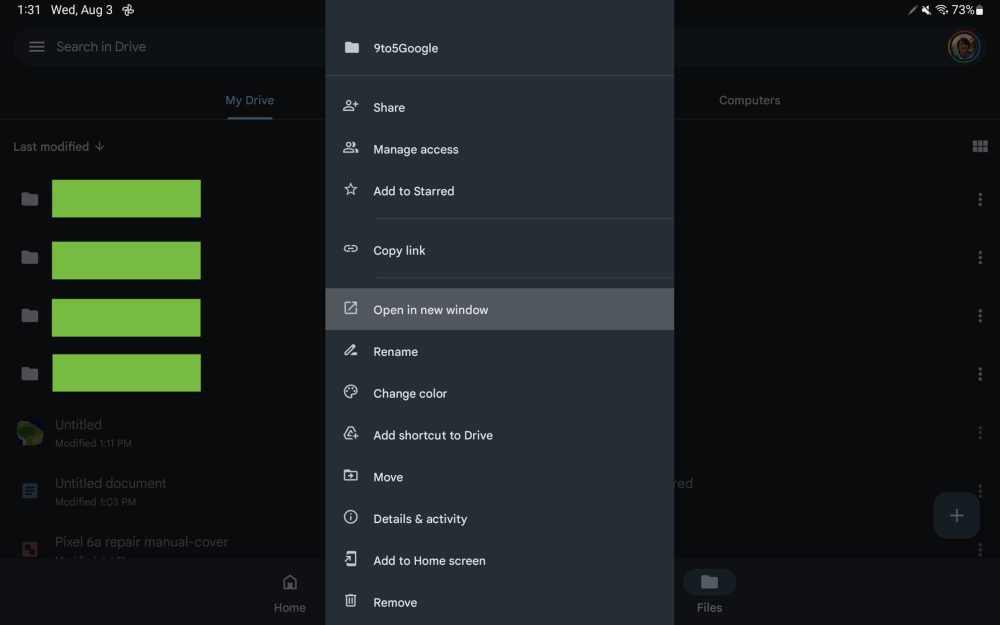This screenshot has height=625, width=1000.
Task: Click the Rename pencil icon
Action: (x=351, y=350)
